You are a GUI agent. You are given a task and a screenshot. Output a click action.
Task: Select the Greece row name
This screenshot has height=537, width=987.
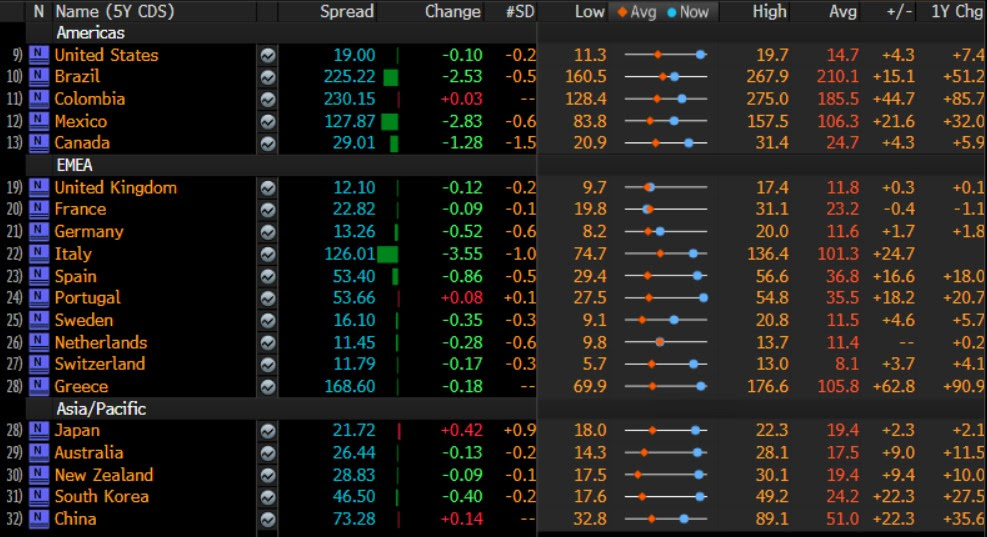81,387
